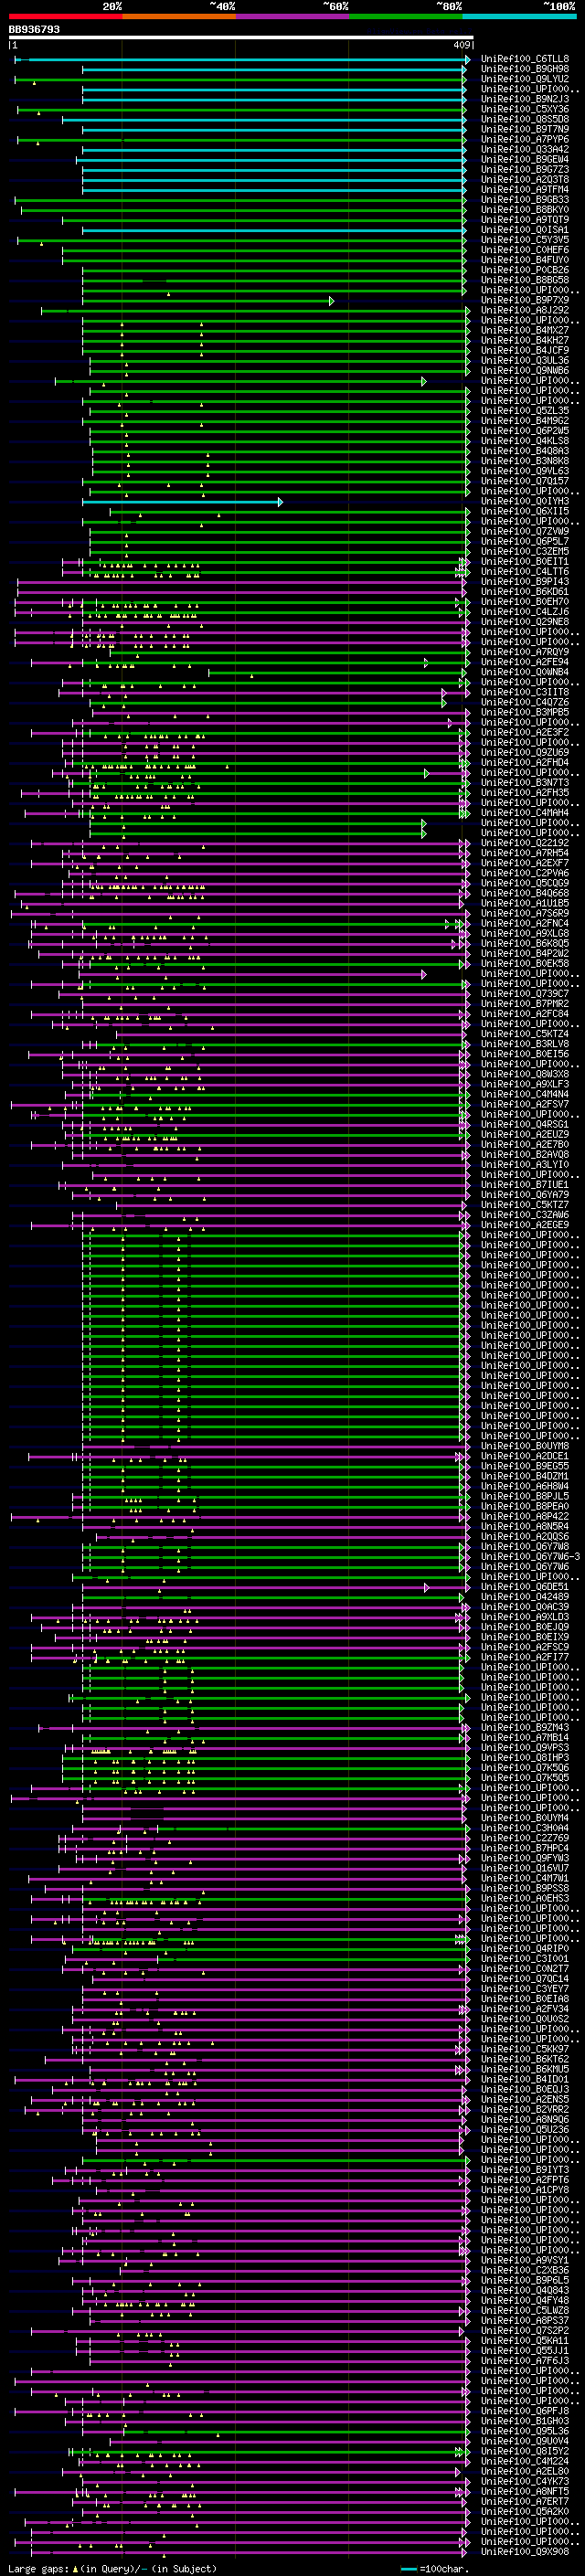Select the UniRef100_A9VSY1 label
Screen dimensions: 585x2576
tap(525, 2260)
